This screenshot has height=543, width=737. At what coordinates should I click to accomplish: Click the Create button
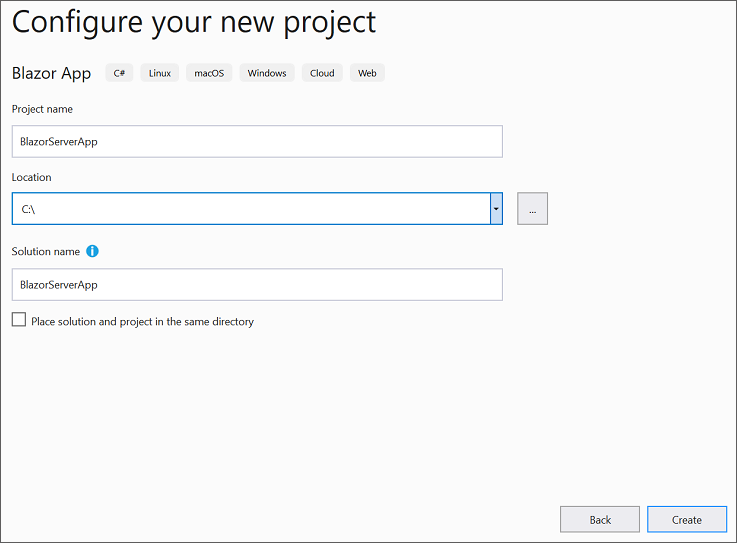click(686, 520)
